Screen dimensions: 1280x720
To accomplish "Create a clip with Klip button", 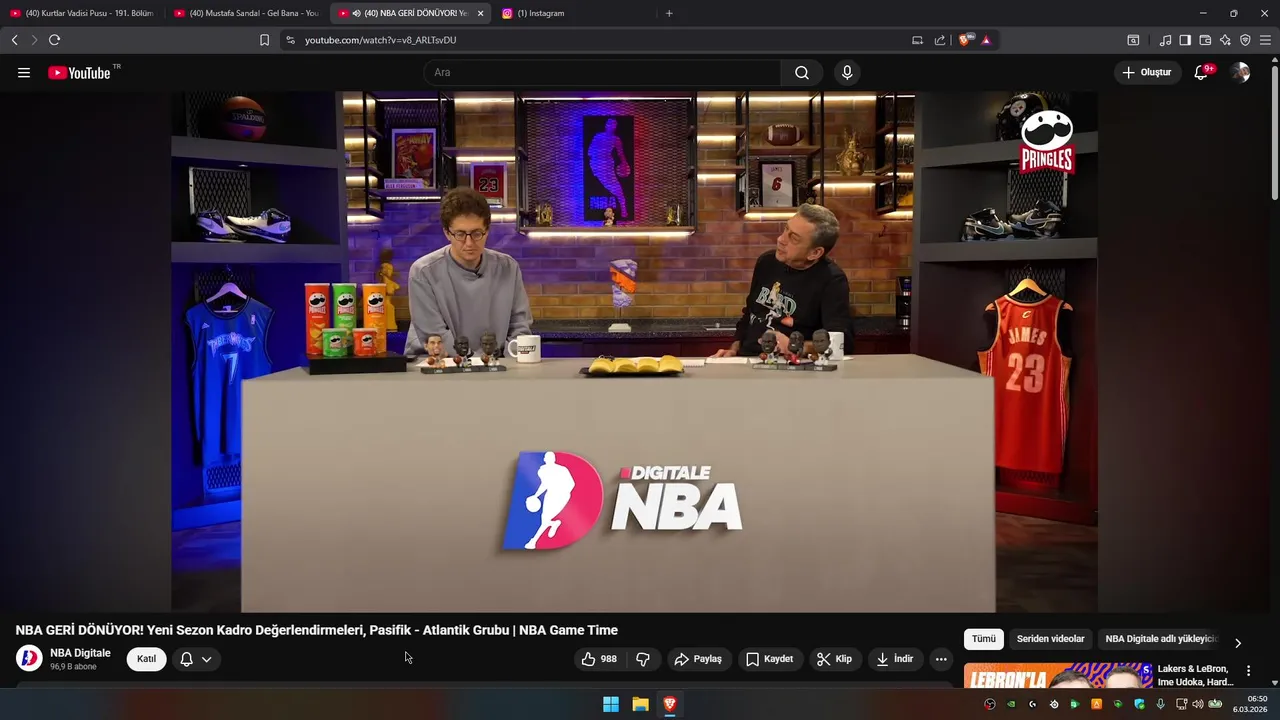I will point(834,659).
